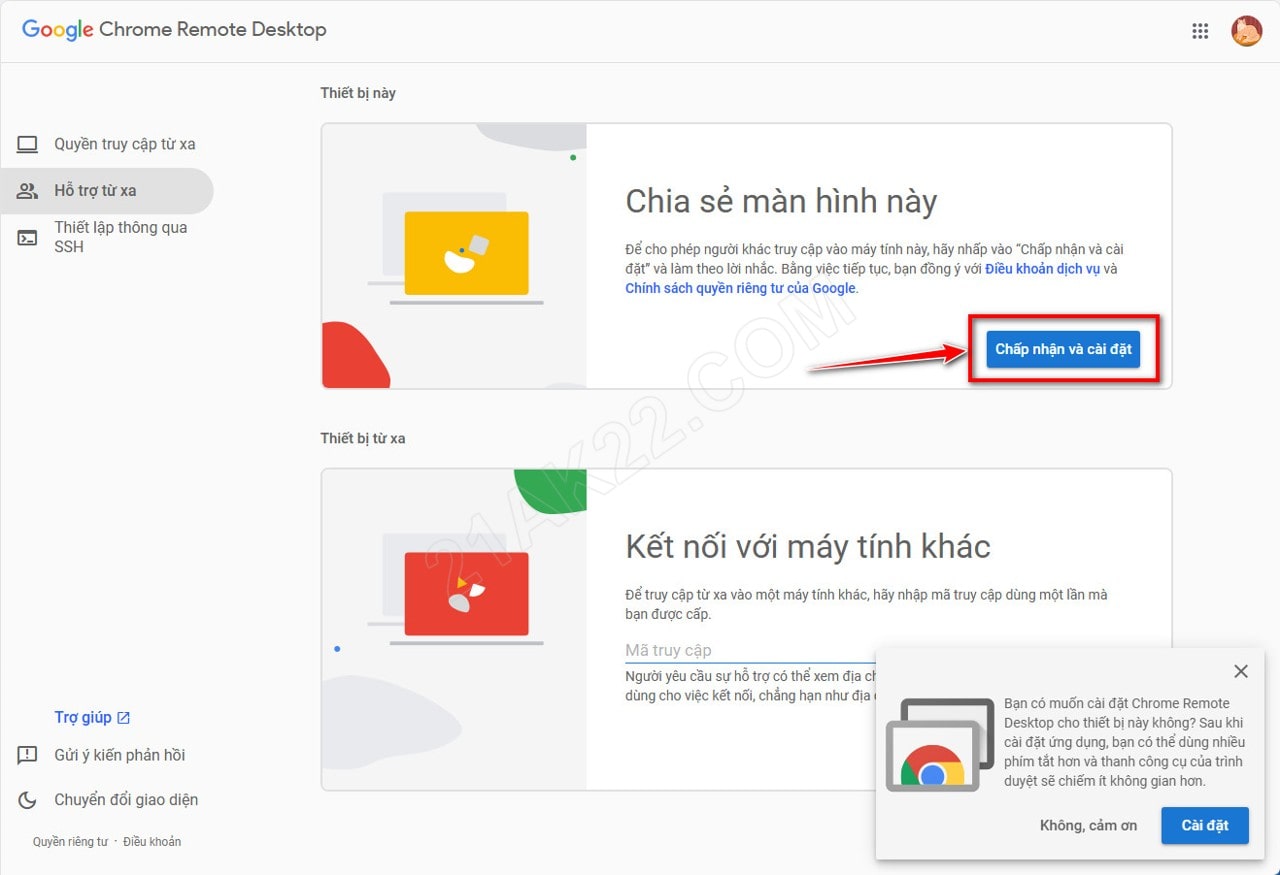Click Cài đặt in the install popup
Image resolution: width=1280 pixels, height=875 pixels.
coord(1205,825)
